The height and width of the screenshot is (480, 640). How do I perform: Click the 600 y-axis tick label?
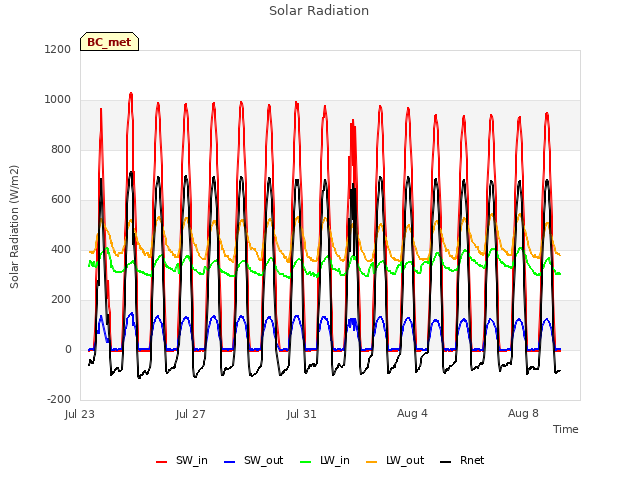(61, 200)
